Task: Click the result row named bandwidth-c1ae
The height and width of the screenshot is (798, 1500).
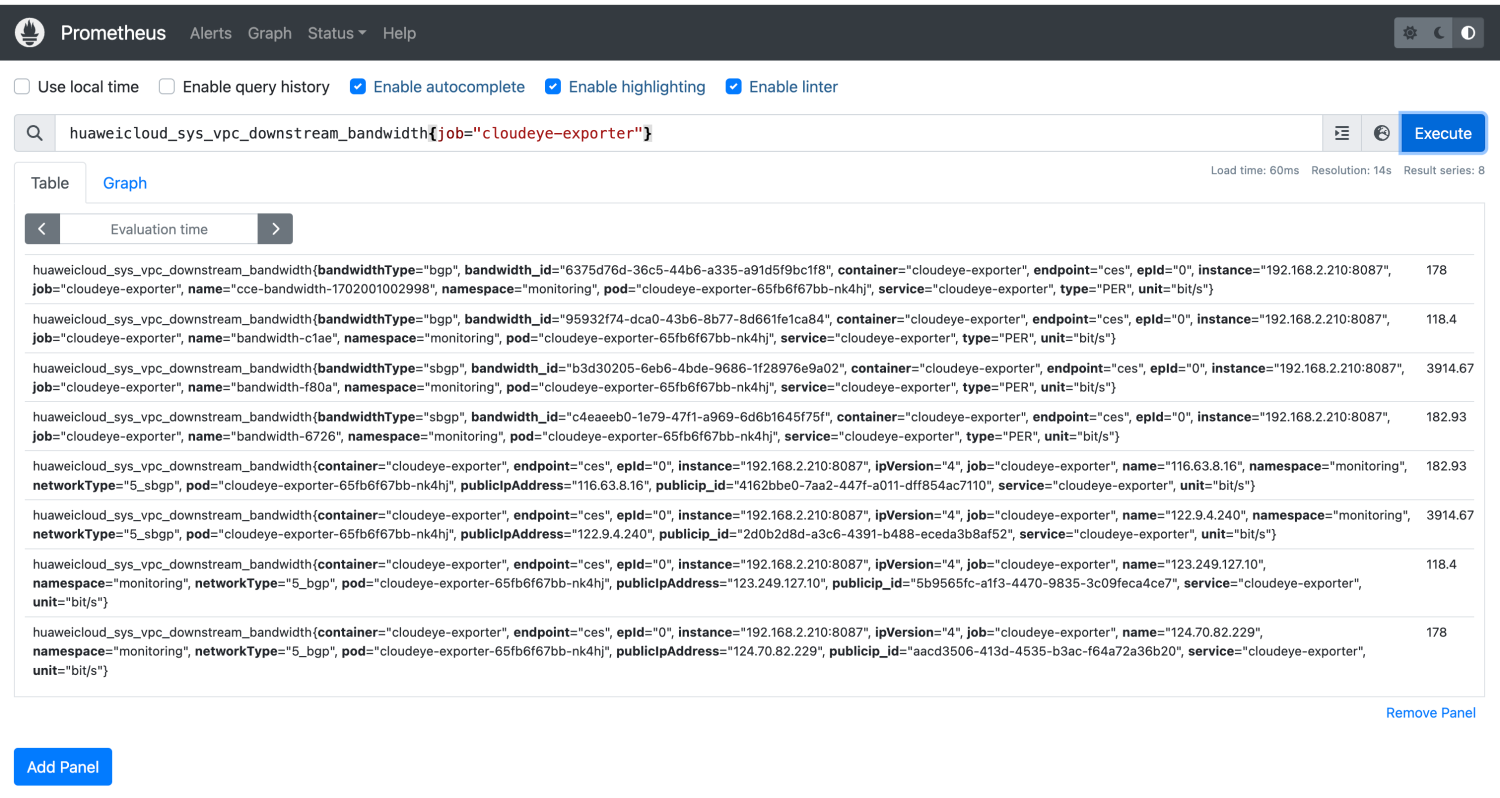Action: pos(750,328)
